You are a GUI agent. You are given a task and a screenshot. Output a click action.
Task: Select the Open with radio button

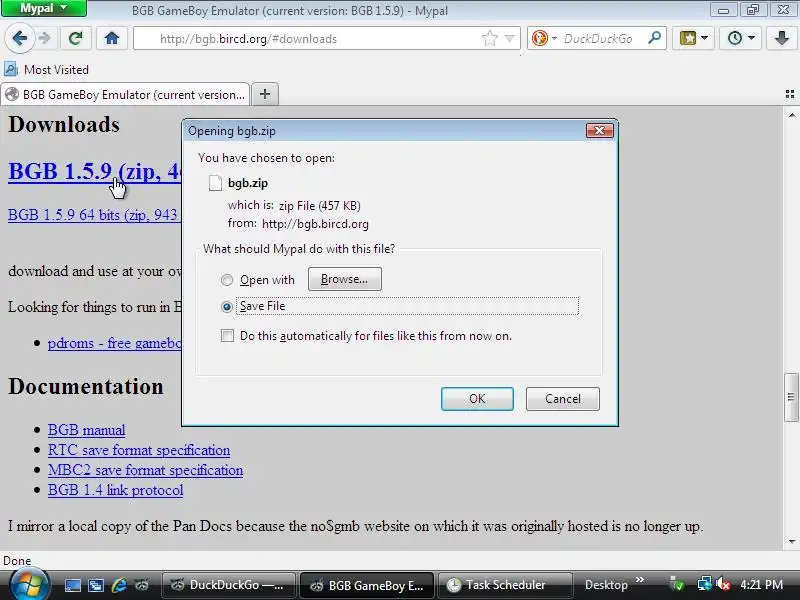[x=227, y=280]
